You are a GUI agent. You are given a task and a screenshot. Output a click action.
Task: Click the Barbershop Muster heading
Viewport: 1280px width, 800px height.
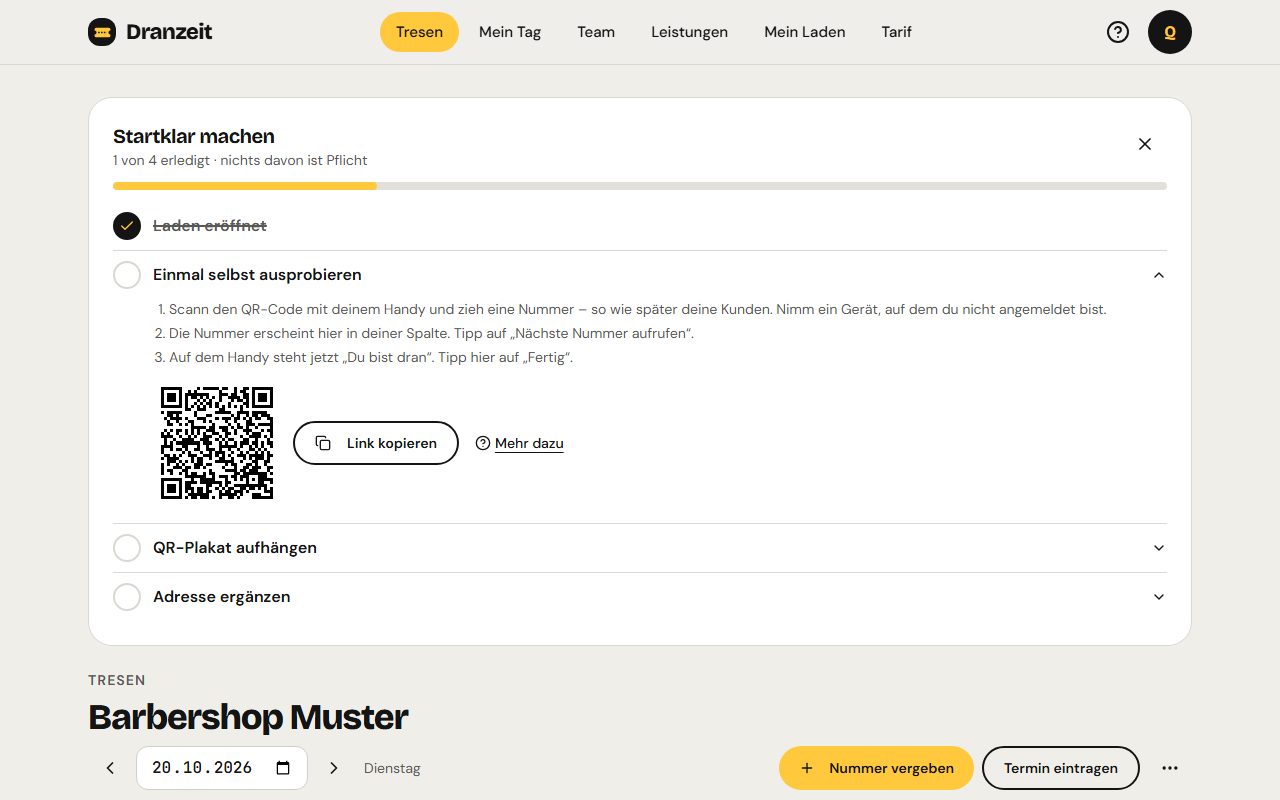[248, 717]
